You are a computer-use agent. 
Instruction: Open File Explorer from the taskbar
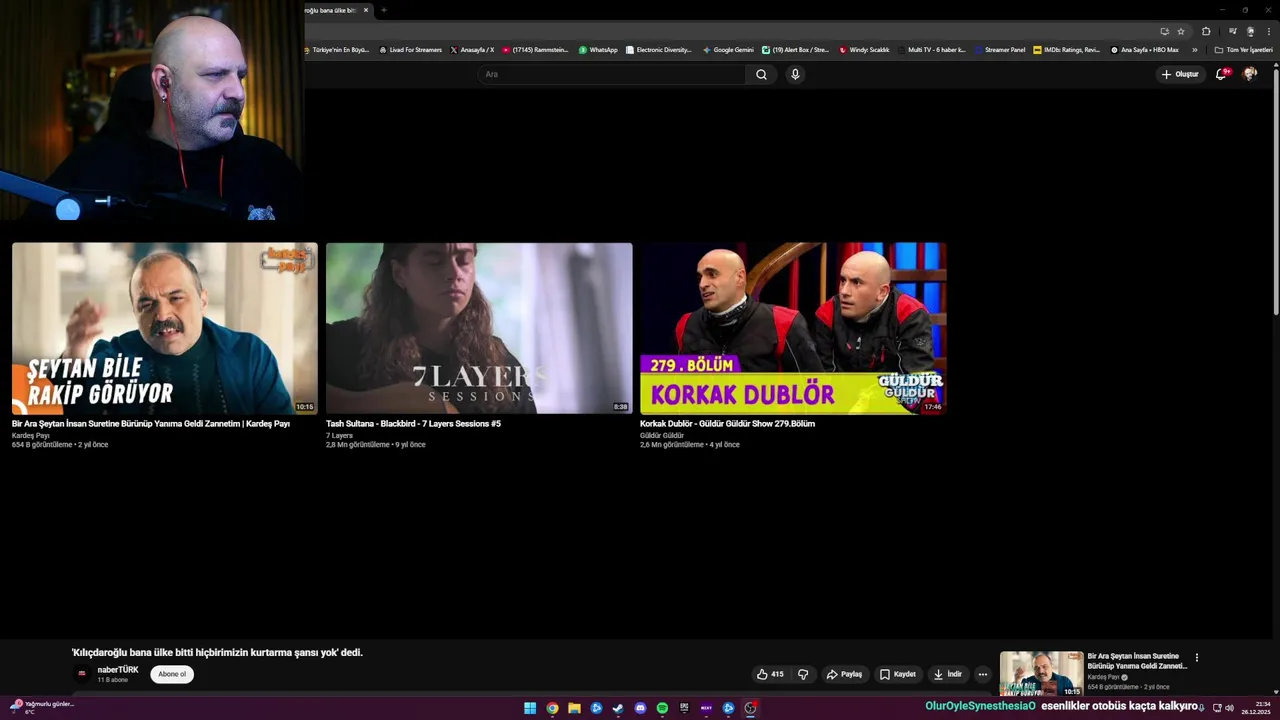(574, 708)
